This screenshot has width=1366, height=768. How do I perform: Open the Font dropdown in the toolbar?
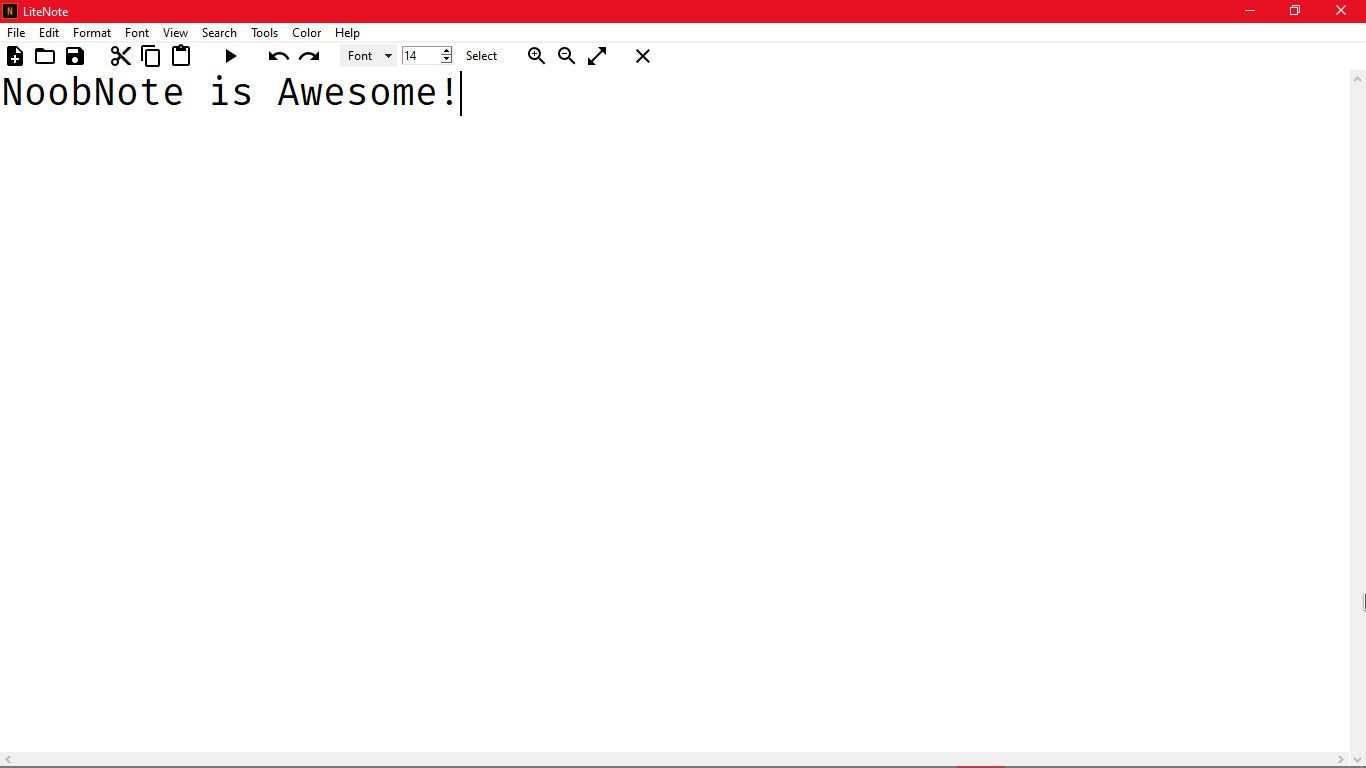369,56
